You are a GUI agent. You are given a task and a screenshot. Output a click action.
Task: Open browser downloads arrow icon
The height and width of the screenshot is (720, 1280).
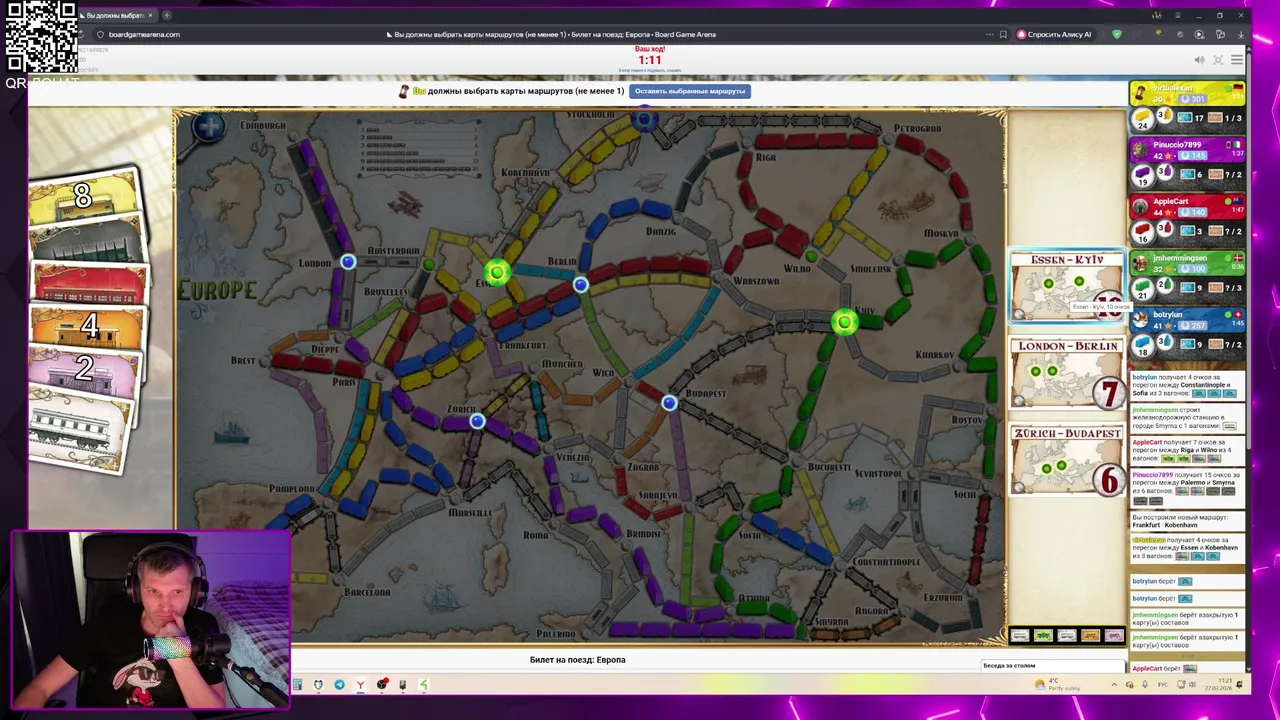click(1241, 34)
